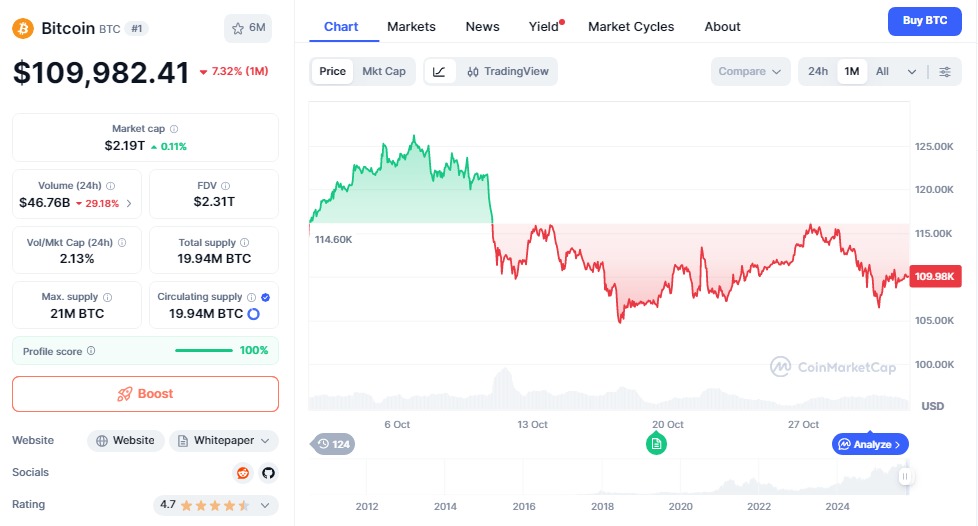The height and width of the screenshot is (526, 978).
Task: Switch to the Markets tab
Action: point(411,27)
